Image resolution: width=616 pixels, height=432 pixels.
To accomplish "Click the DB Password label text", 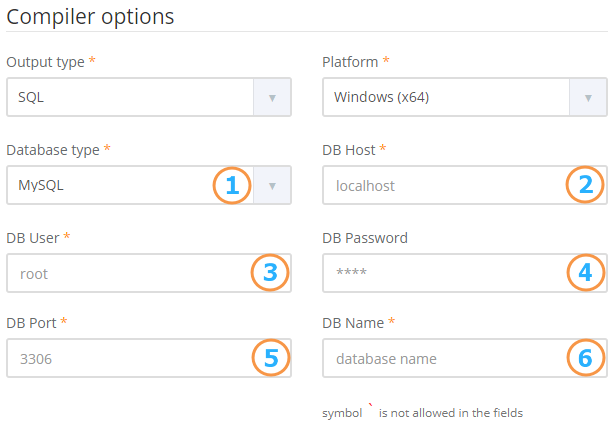I will pyautogui.click(x=365, y=238).
